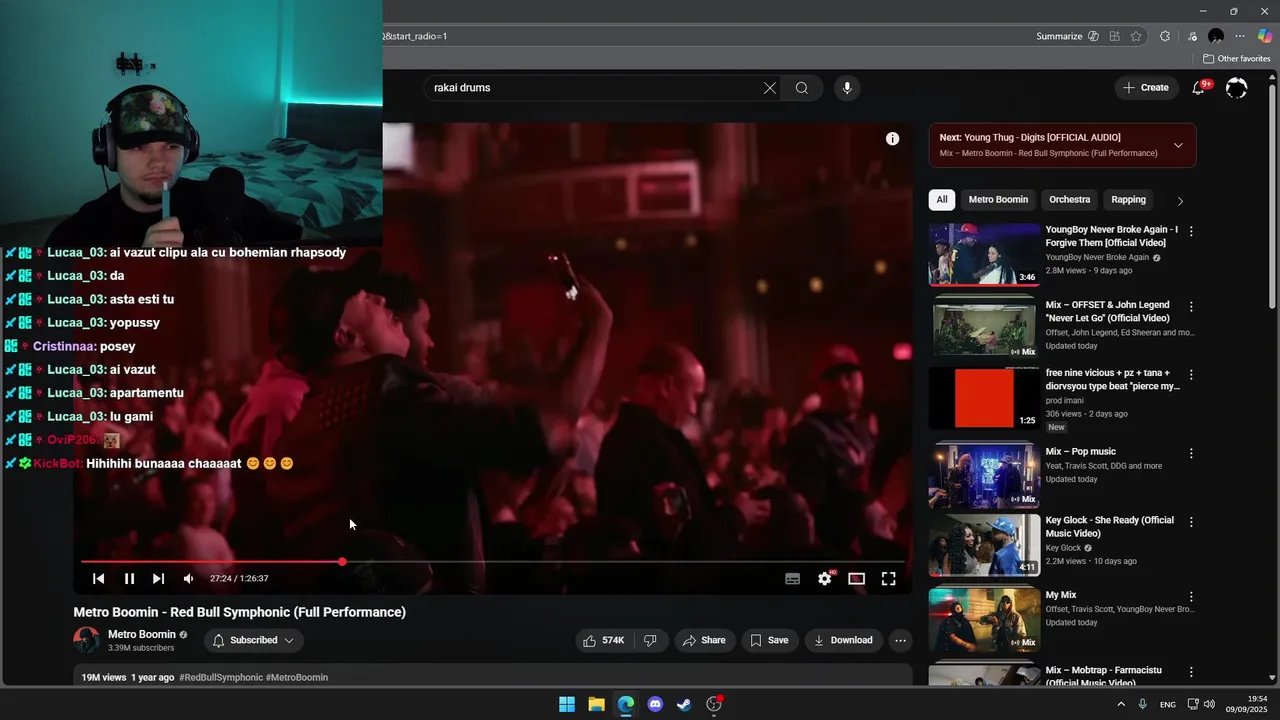This screenshot has height=720, width=1280.
Task: Open options for Mix – Mobtrap Farmacistu
Action: [x=1190, y=672]
